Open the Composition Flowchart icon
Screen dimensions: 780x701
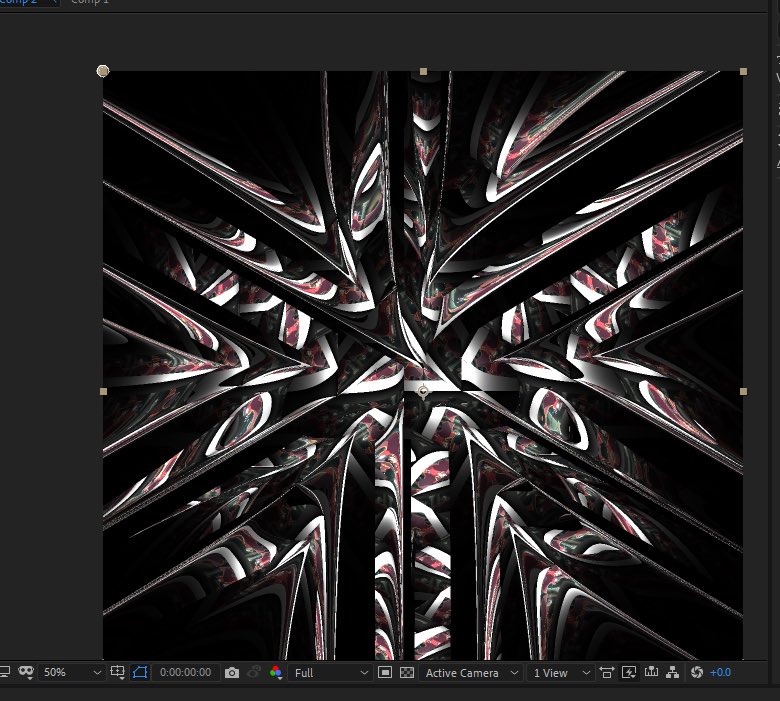point(673,673)
